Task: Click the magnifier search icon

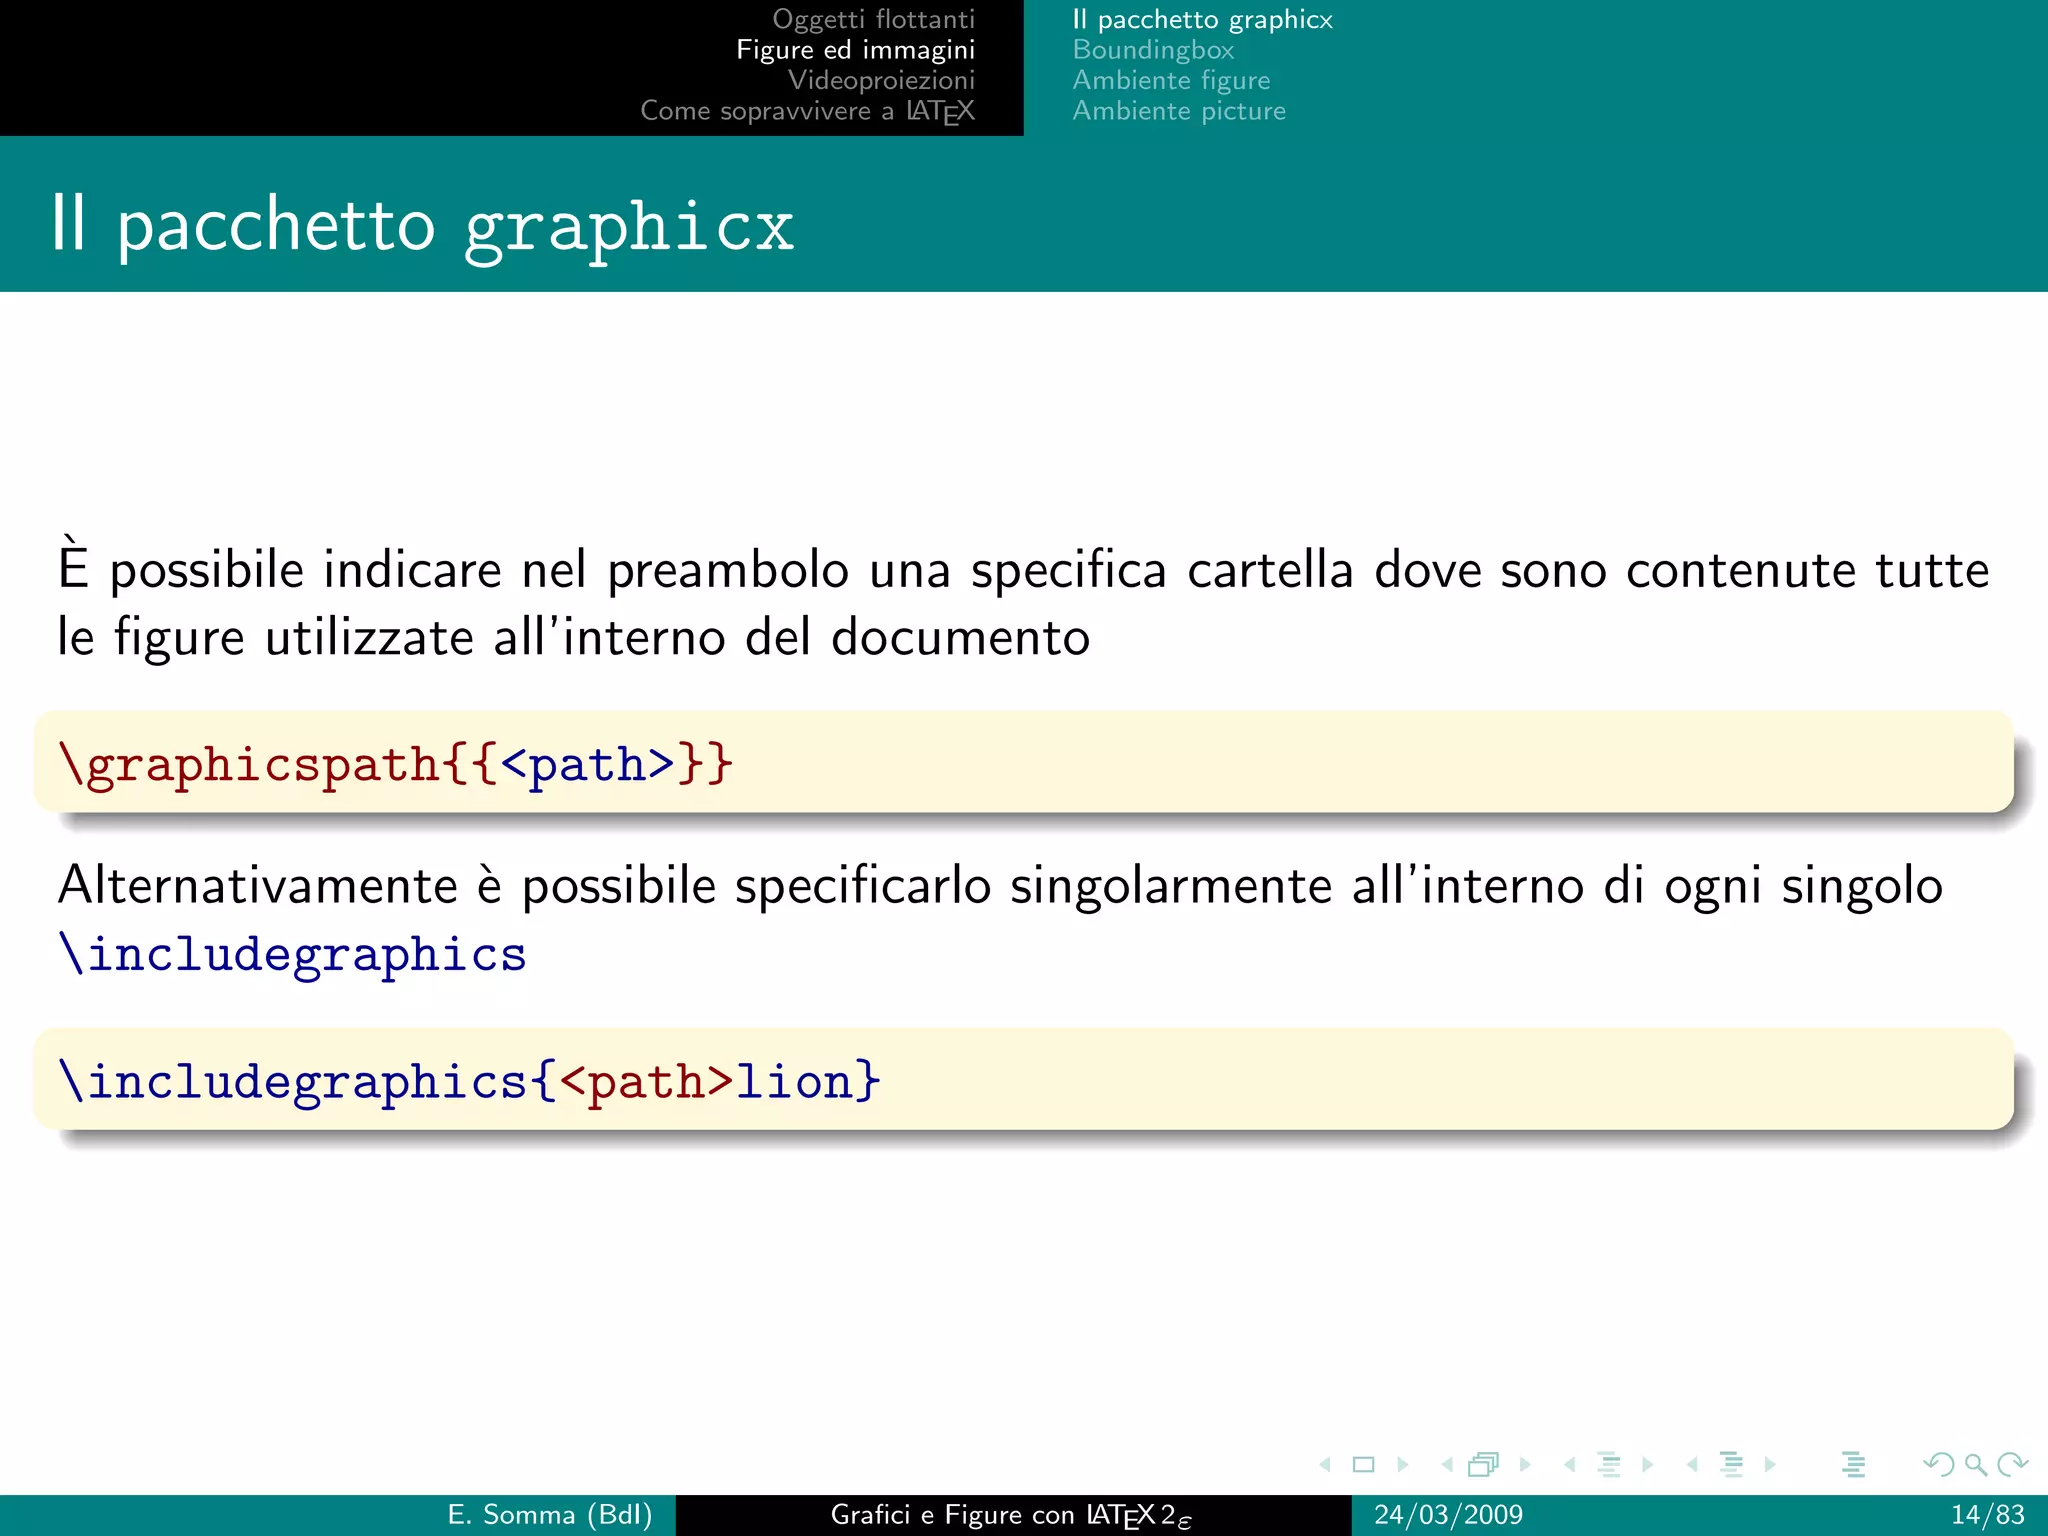Action: point(1976,1465)
